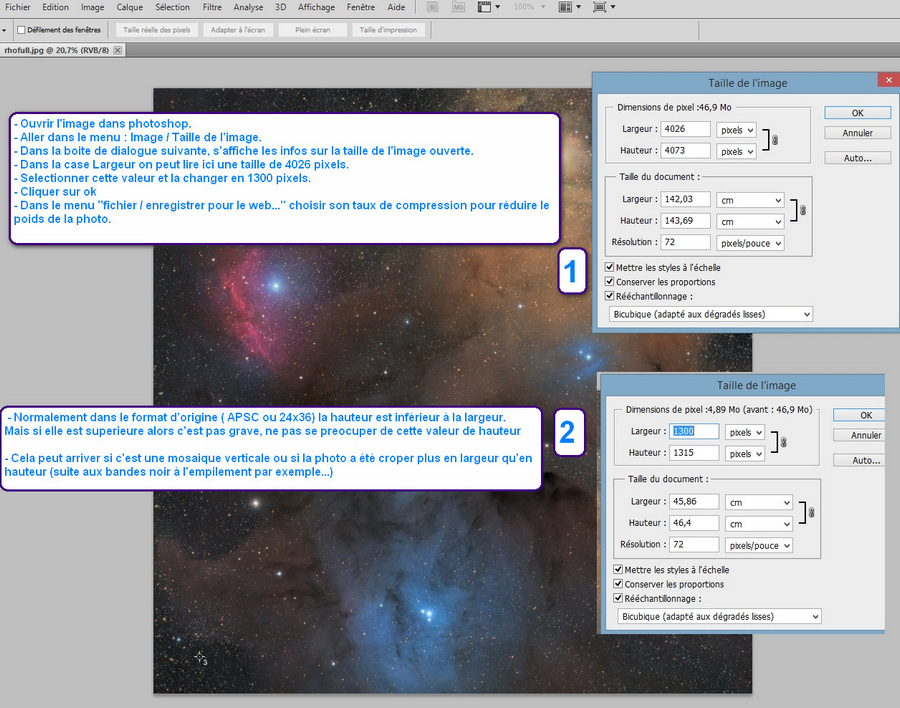Viewport: 900px width, 708px height.
Task: Click Auto... in the 46,9 Mo dialog
Action: [x=858, y=158]
